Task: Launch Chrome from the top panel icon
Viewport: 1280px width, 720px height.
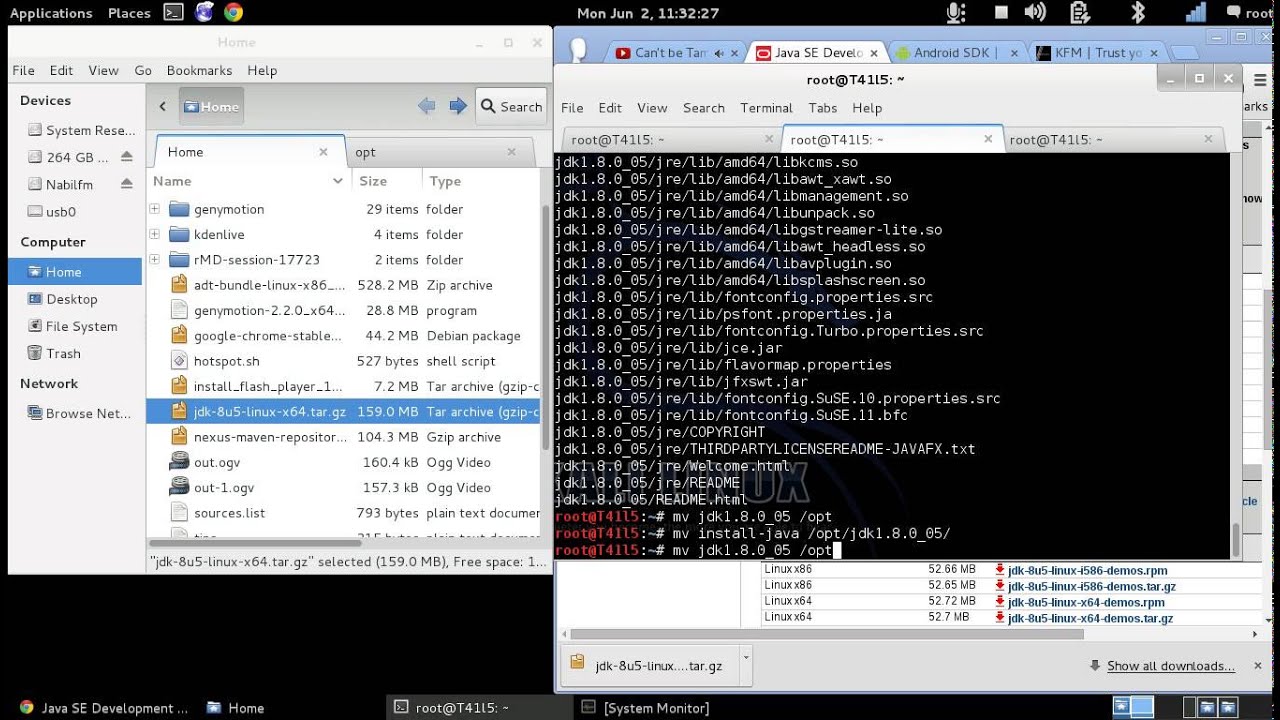Action: pos(233,13)
